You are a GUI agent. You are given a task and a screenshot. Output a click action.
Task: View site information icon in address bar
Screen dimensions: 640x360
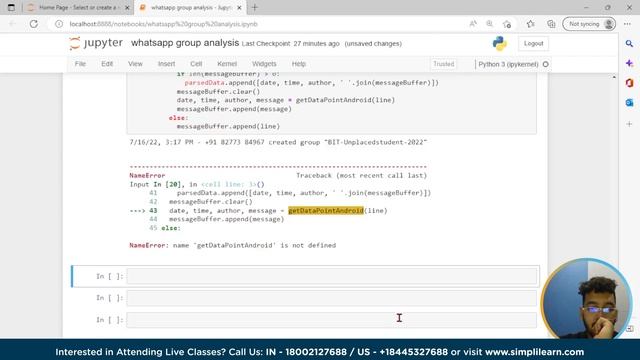click(x=59, y=24)
